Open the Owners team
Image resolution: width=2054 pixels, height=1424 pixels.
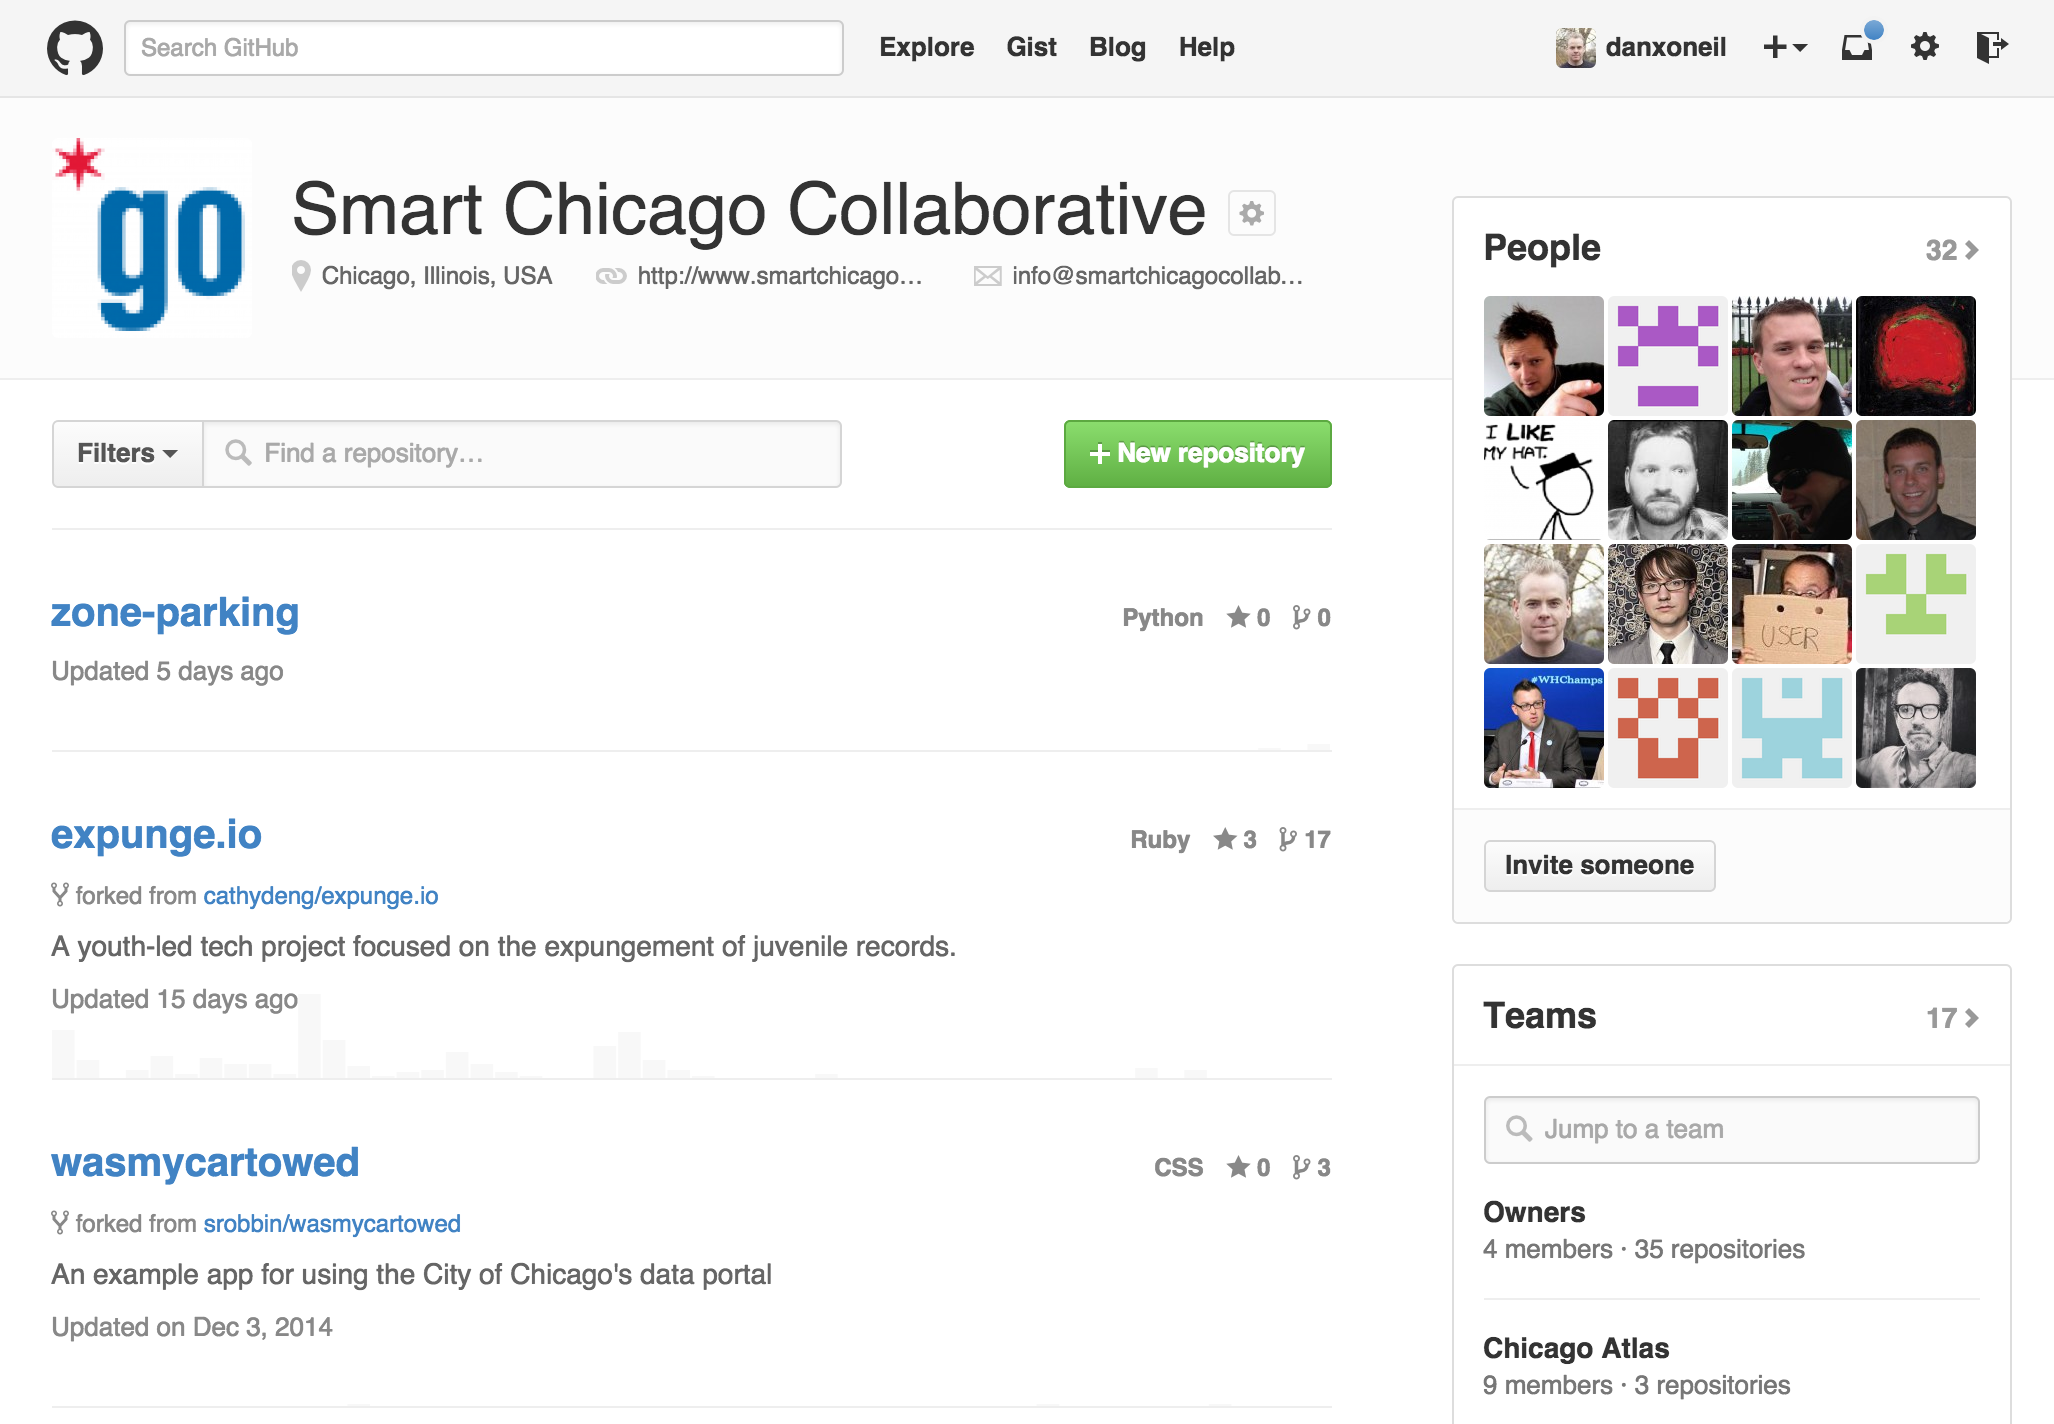1534,1212
